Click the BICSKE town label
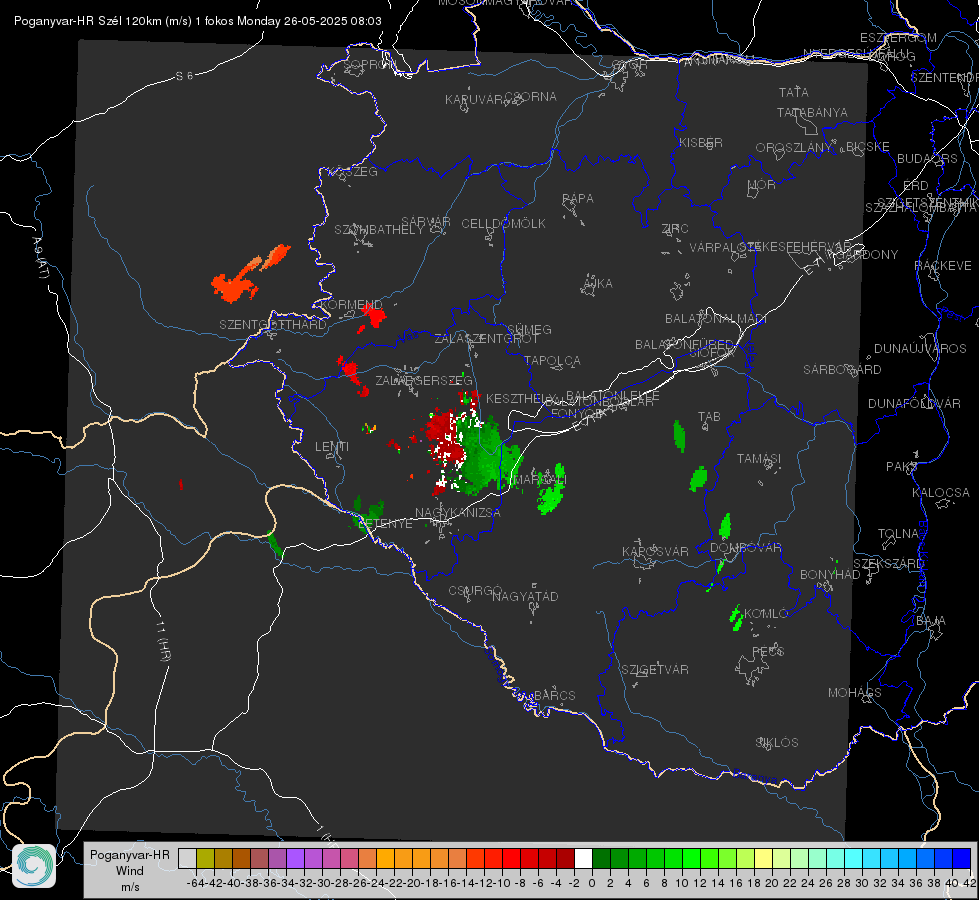The width and height of the screenshot is (979, 900). pos(868,147)
